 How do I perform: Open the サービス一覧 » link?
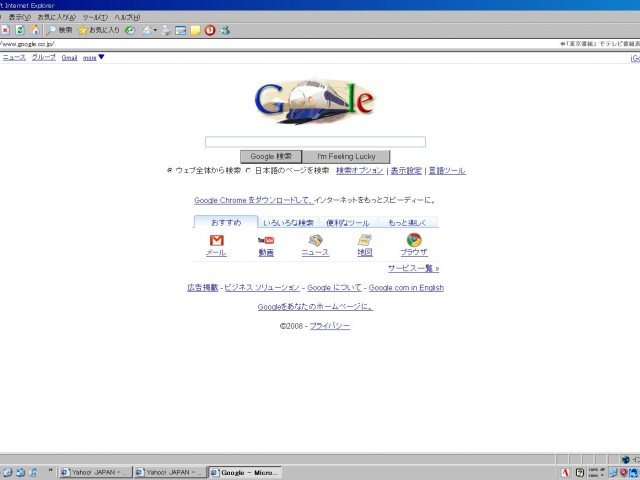[x=413, y=268]
